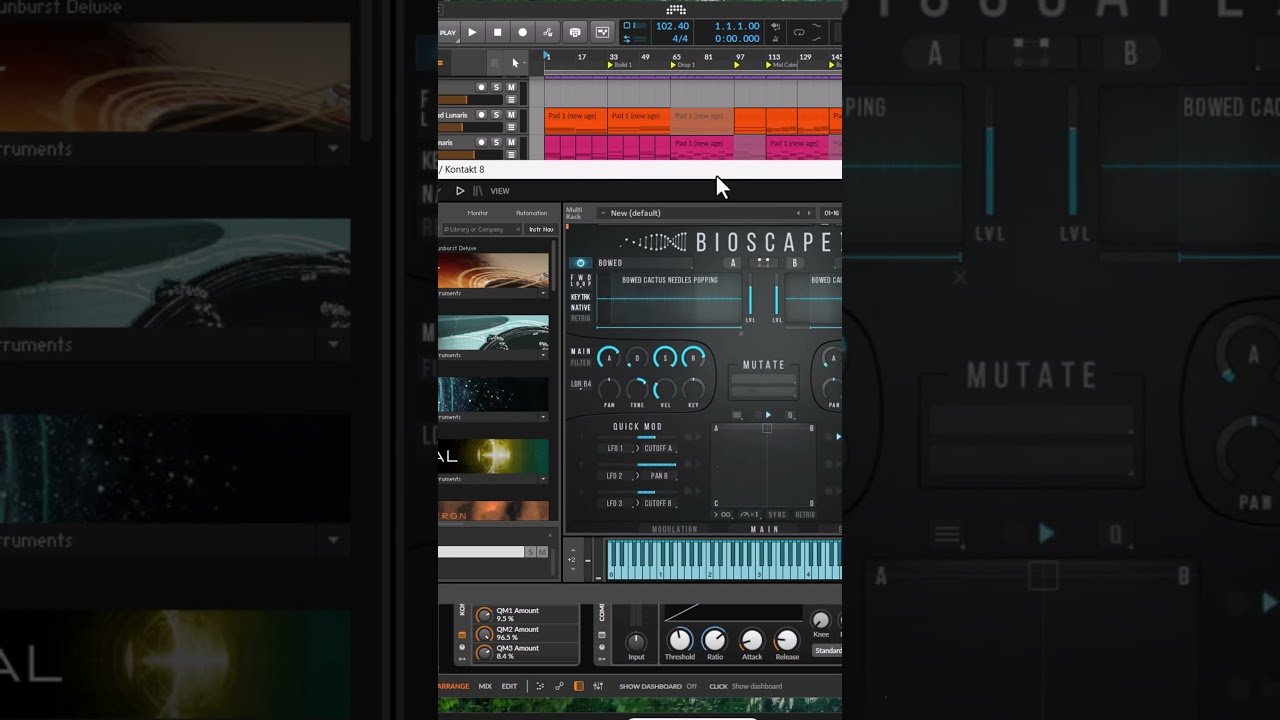Solo the pink-clip Lunaris track
The image size is (1280, 720).
496,143
